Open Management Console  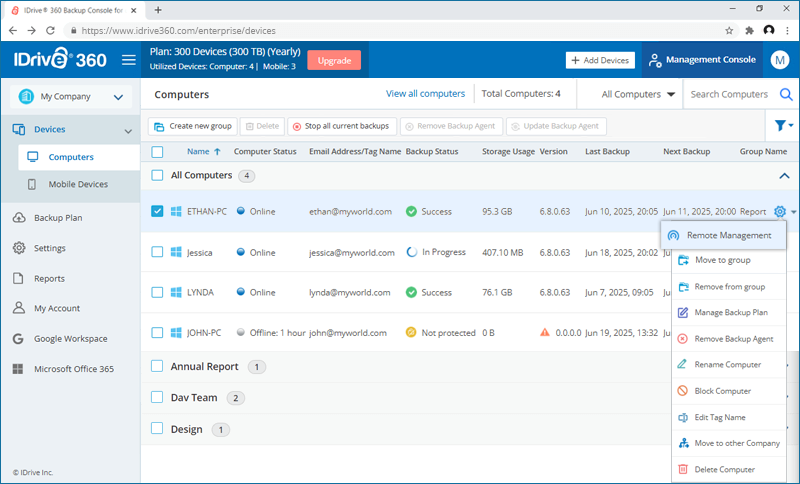[x=702, y=60]
